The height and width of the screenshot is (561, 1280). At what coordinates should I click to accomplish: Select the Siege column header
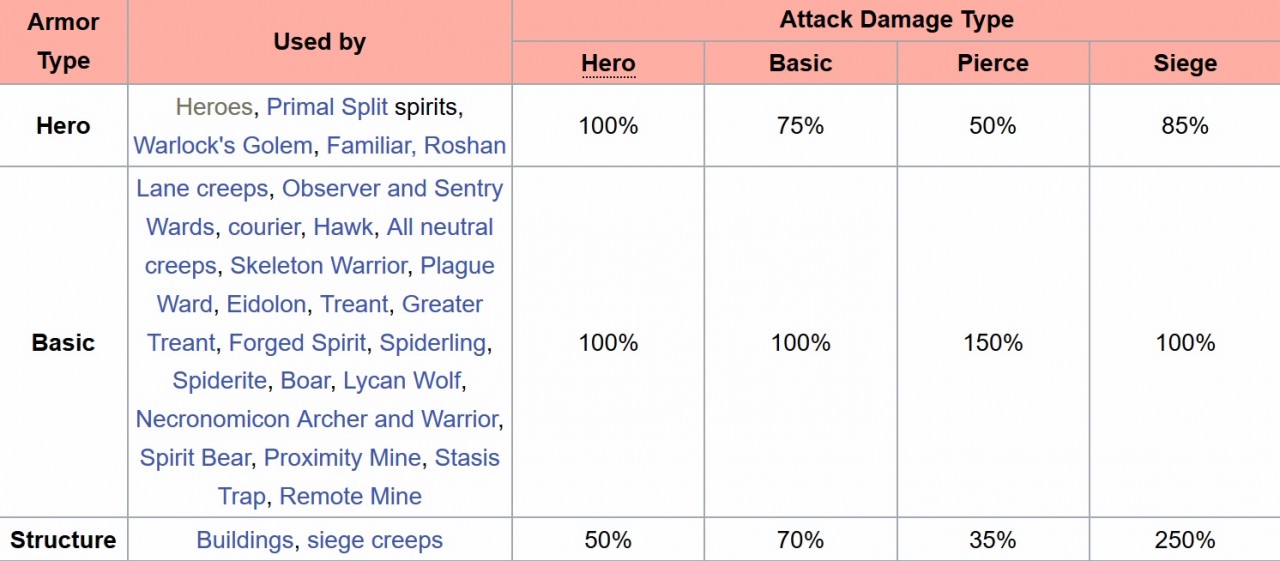tap(1185, 63)
